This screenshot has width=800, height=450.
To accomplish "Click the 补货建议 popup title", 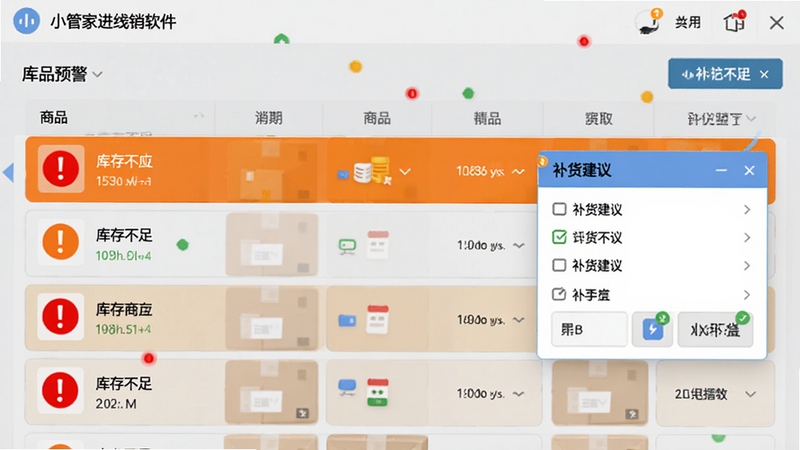I will pos(582,170).
